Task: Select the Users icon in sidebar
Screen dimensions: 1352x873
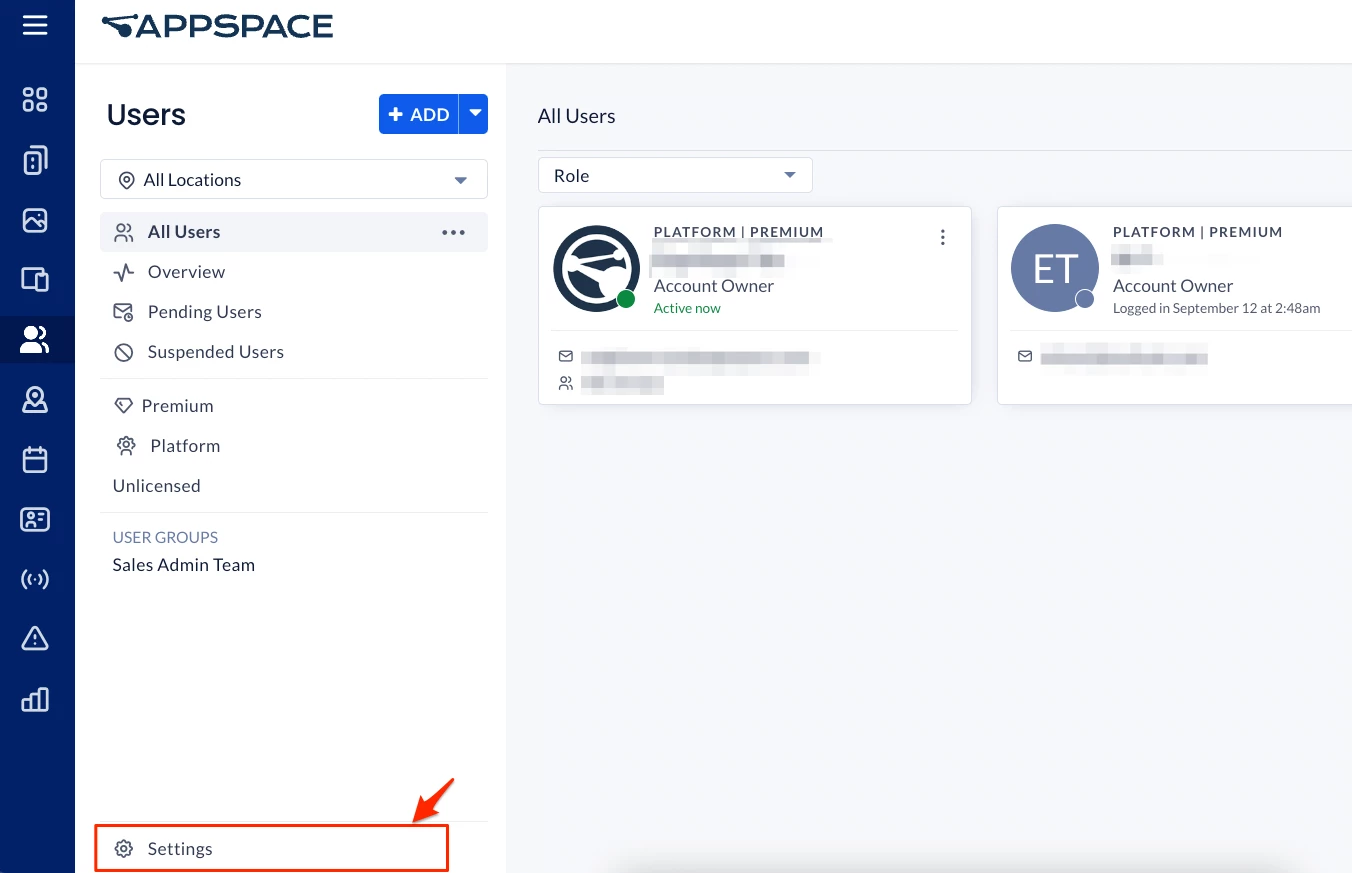Action: pos(35,340)
